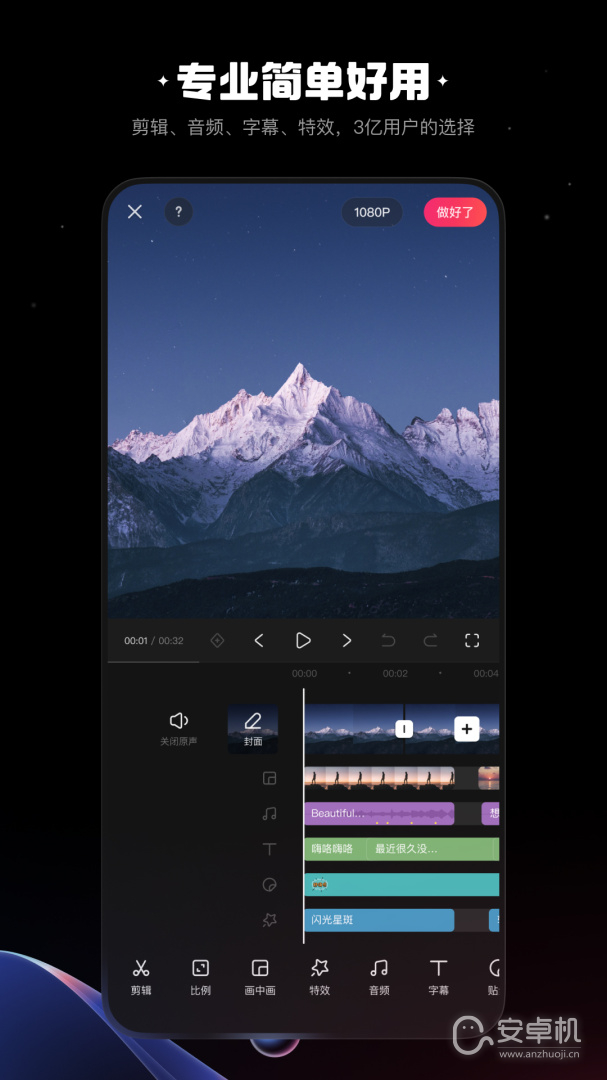
Task: Click the 00:02 timeline ruler mark
Action: (395, 674)
